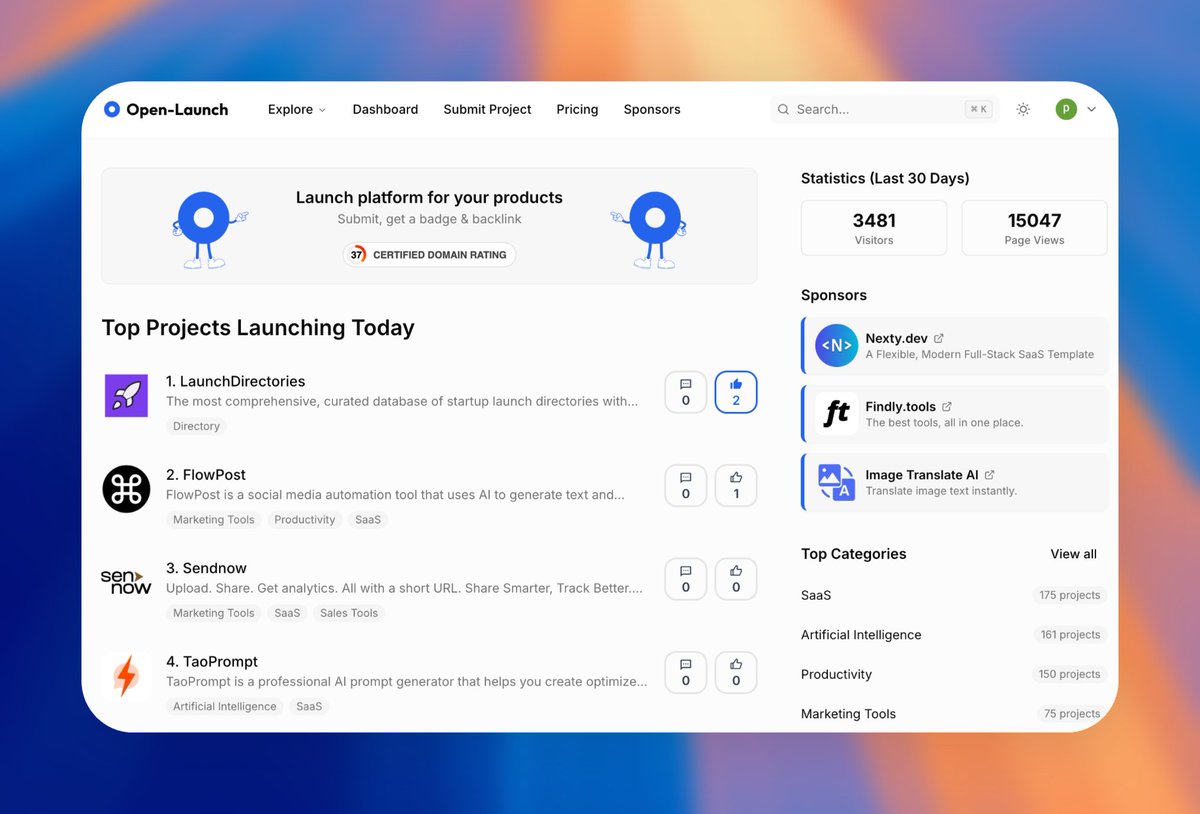Open the Marketing Tools category
Viewport: 1200px width, 814px height.
pyautogui.click(x=848, y=714)
